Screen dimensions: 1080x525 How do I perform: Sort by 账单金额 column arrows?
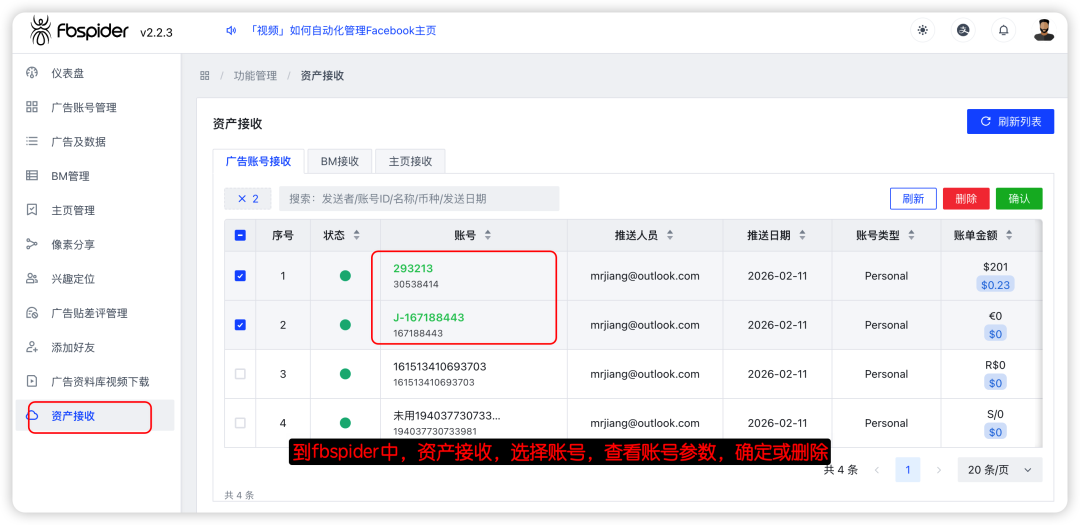coord(1009,235)
